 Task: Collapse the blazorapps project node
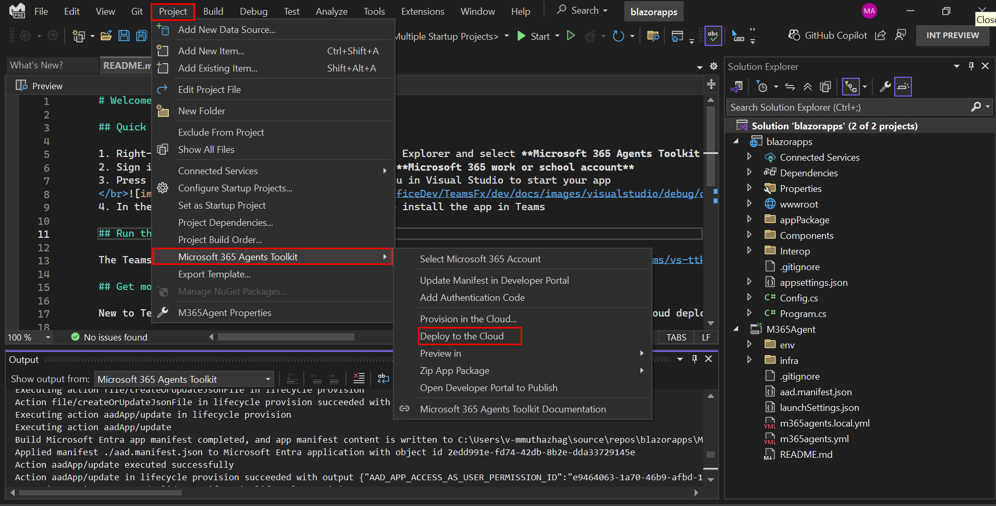click(736, 142)
